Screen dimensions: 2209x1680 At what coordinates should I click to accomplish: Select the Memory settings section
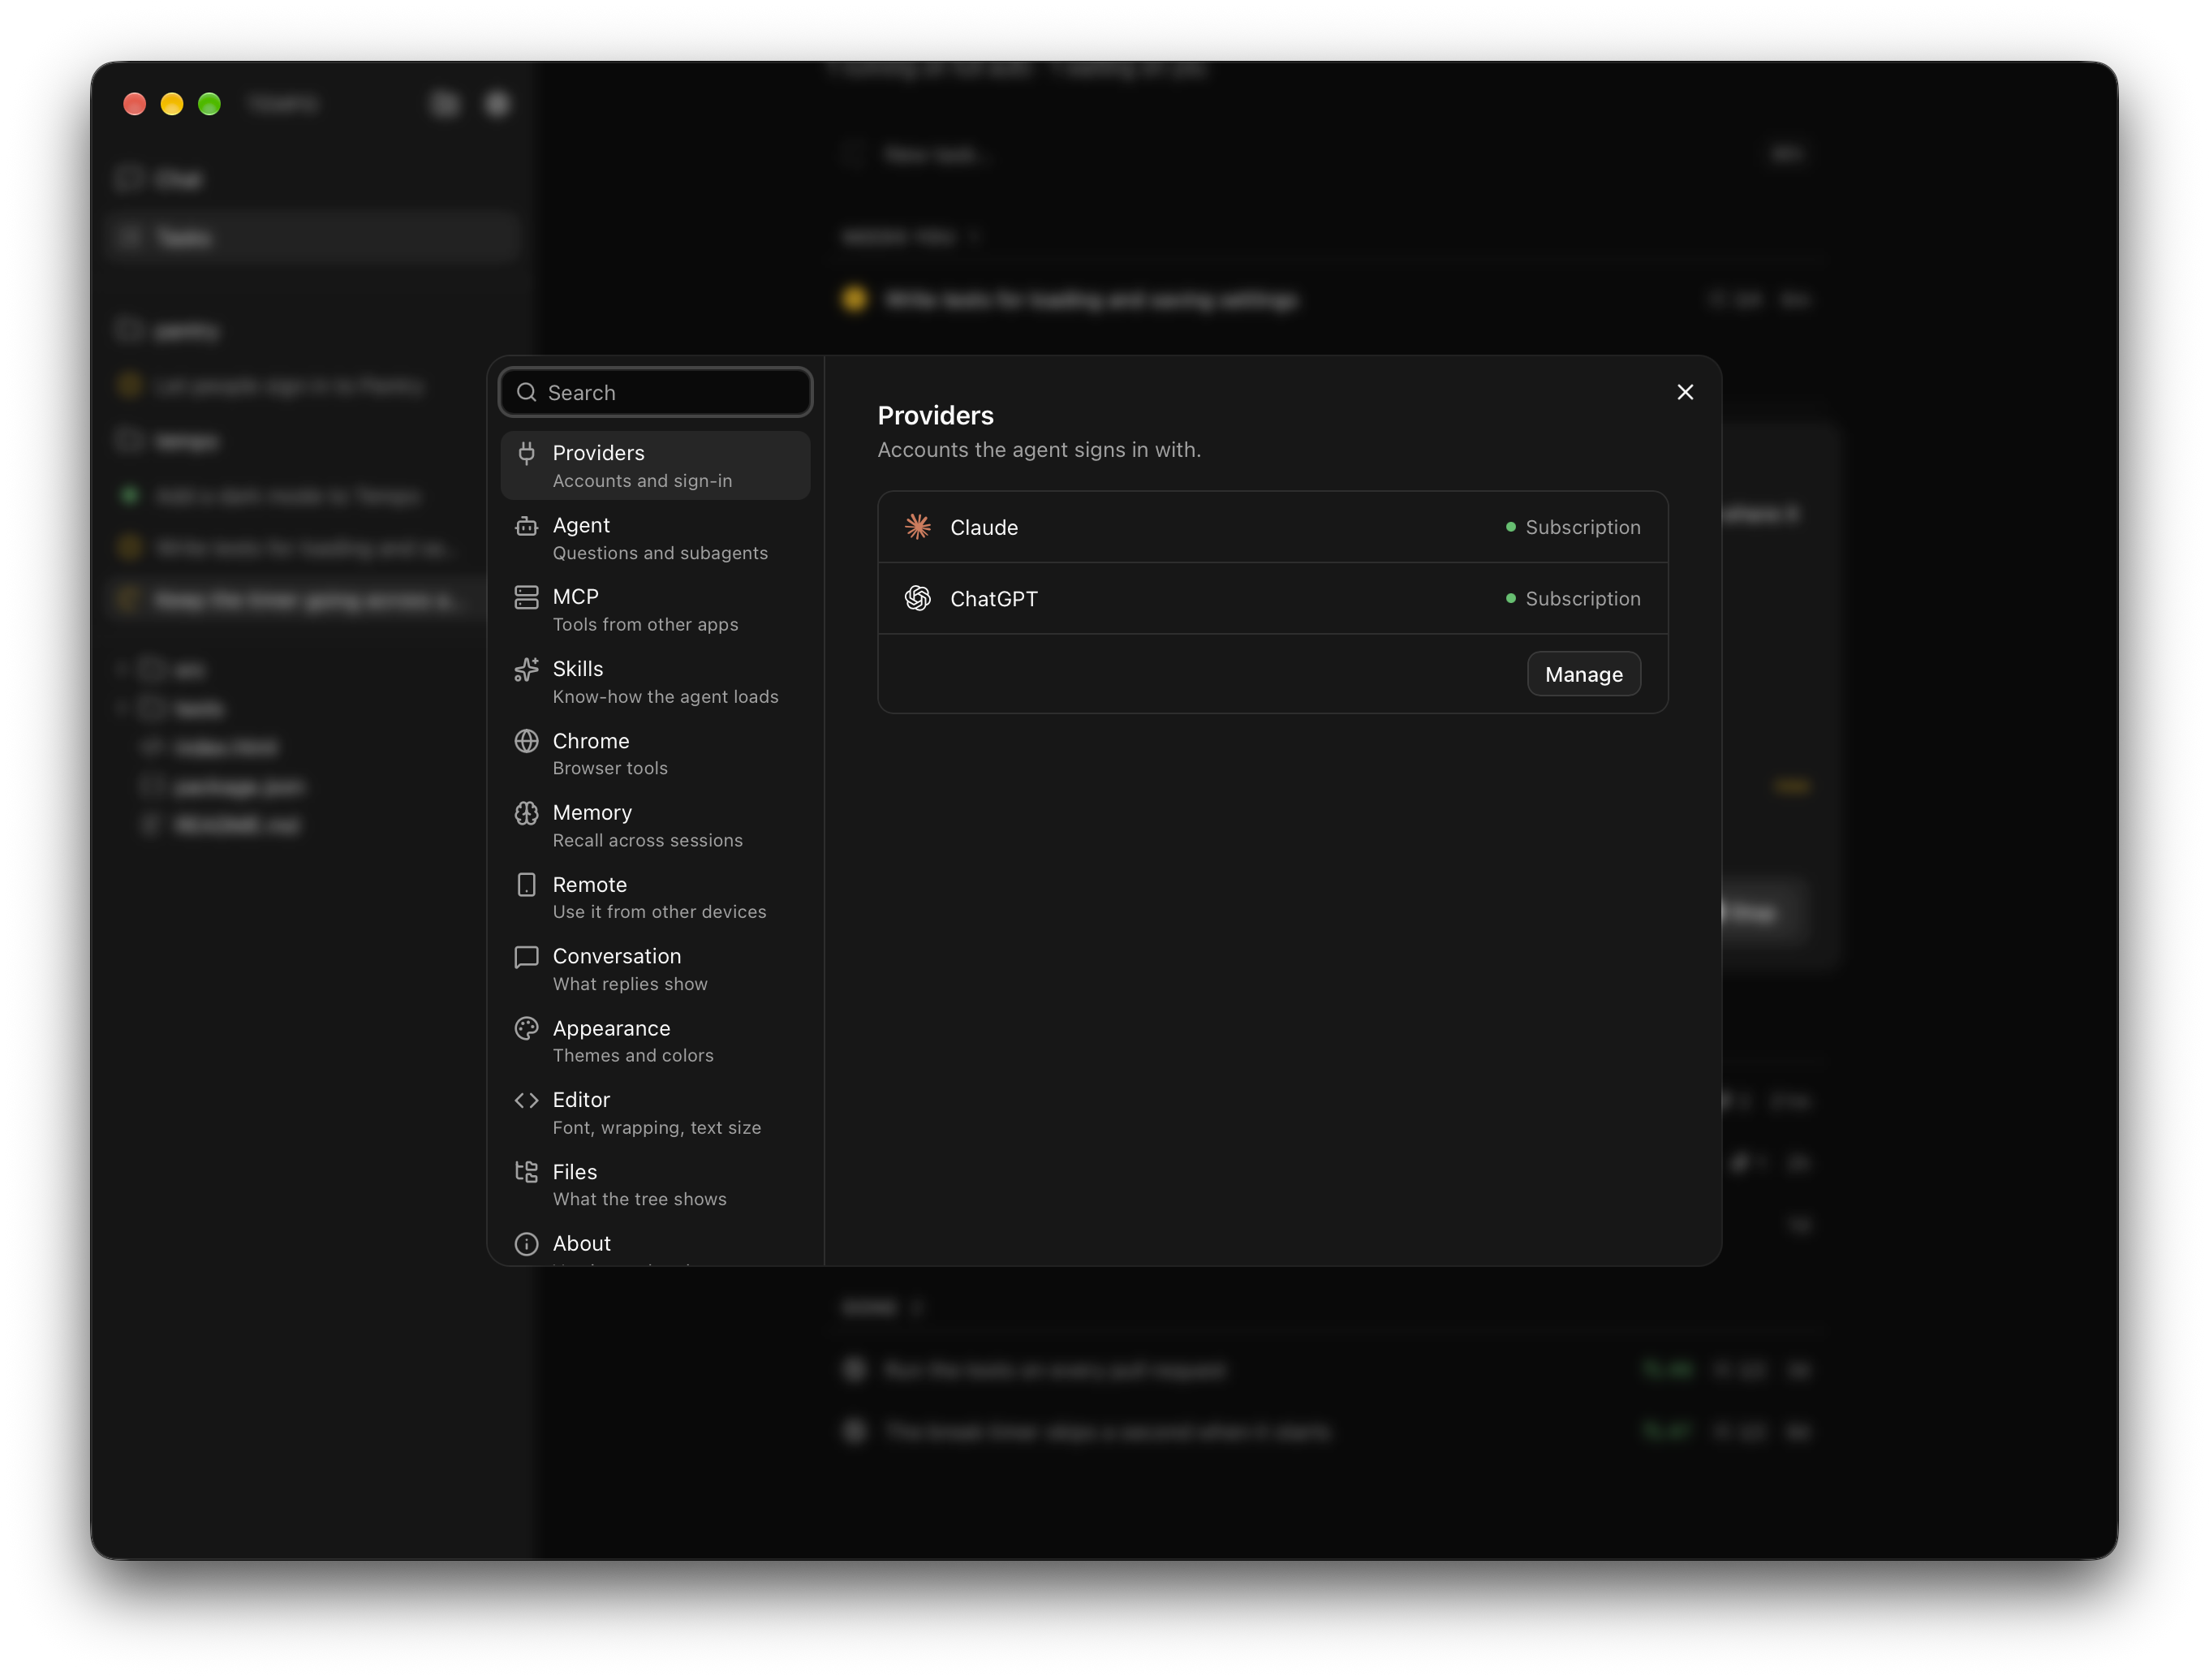pyautogui.click(x=655, y=825)
